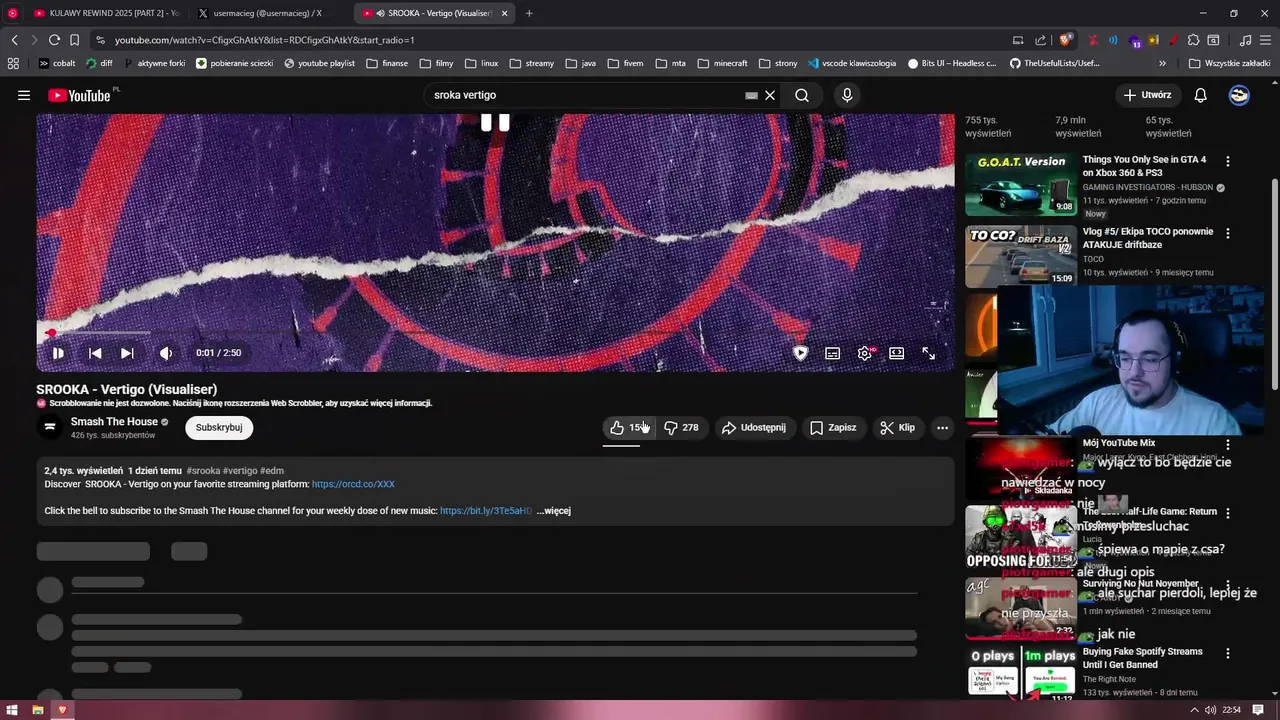Click the #srooka hashtag
The height and width of the screenshot is (720, 1280).
203,470
